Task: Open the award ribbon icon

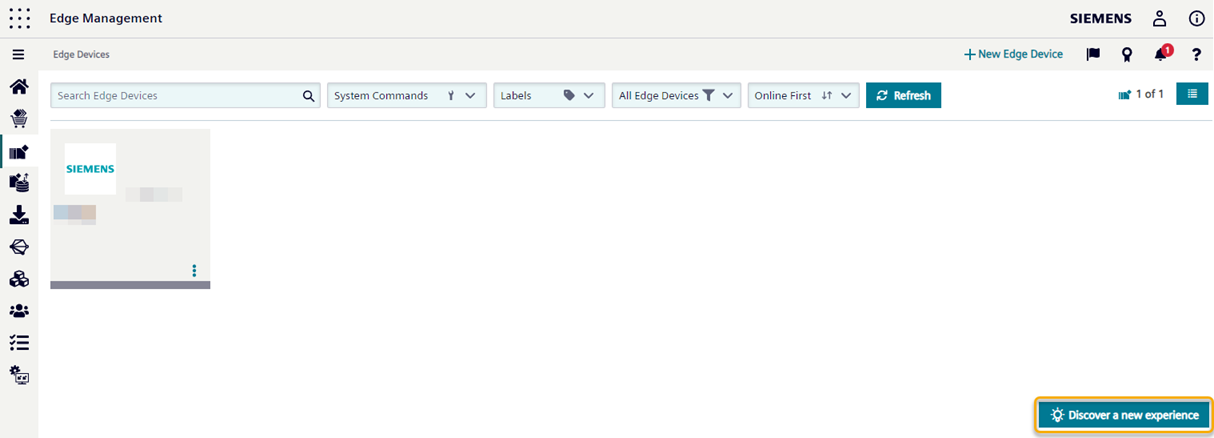Action: tap(1127, 54)
